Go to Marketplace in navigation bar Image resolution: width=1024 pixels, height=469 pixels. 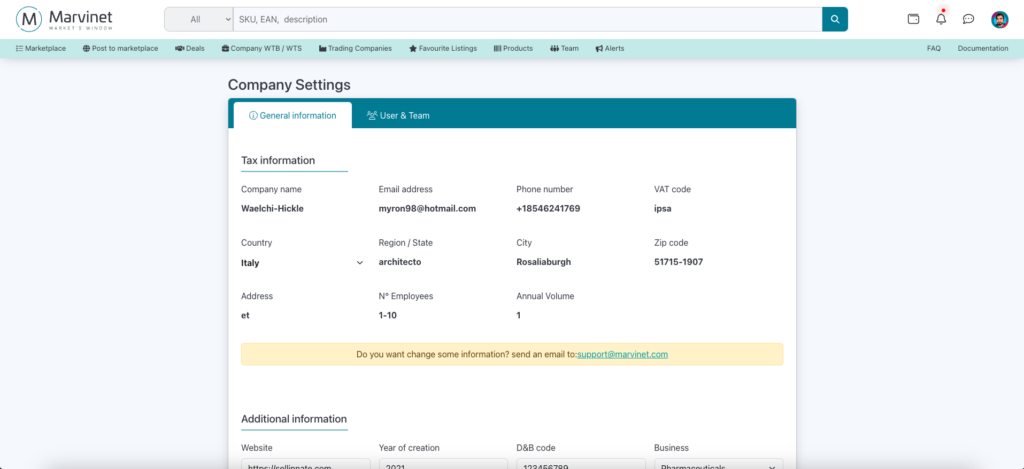41,48
